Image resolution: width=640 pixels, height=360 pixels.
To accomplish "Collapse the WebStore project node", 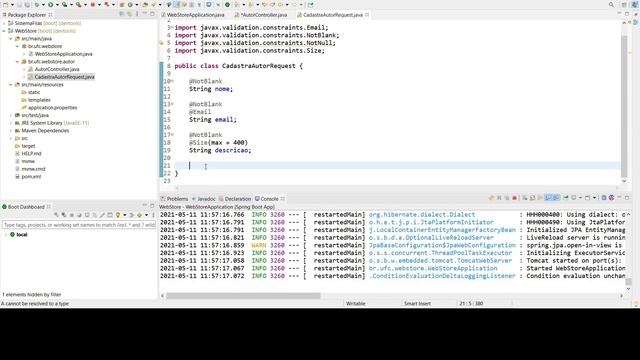I will 4,31.
